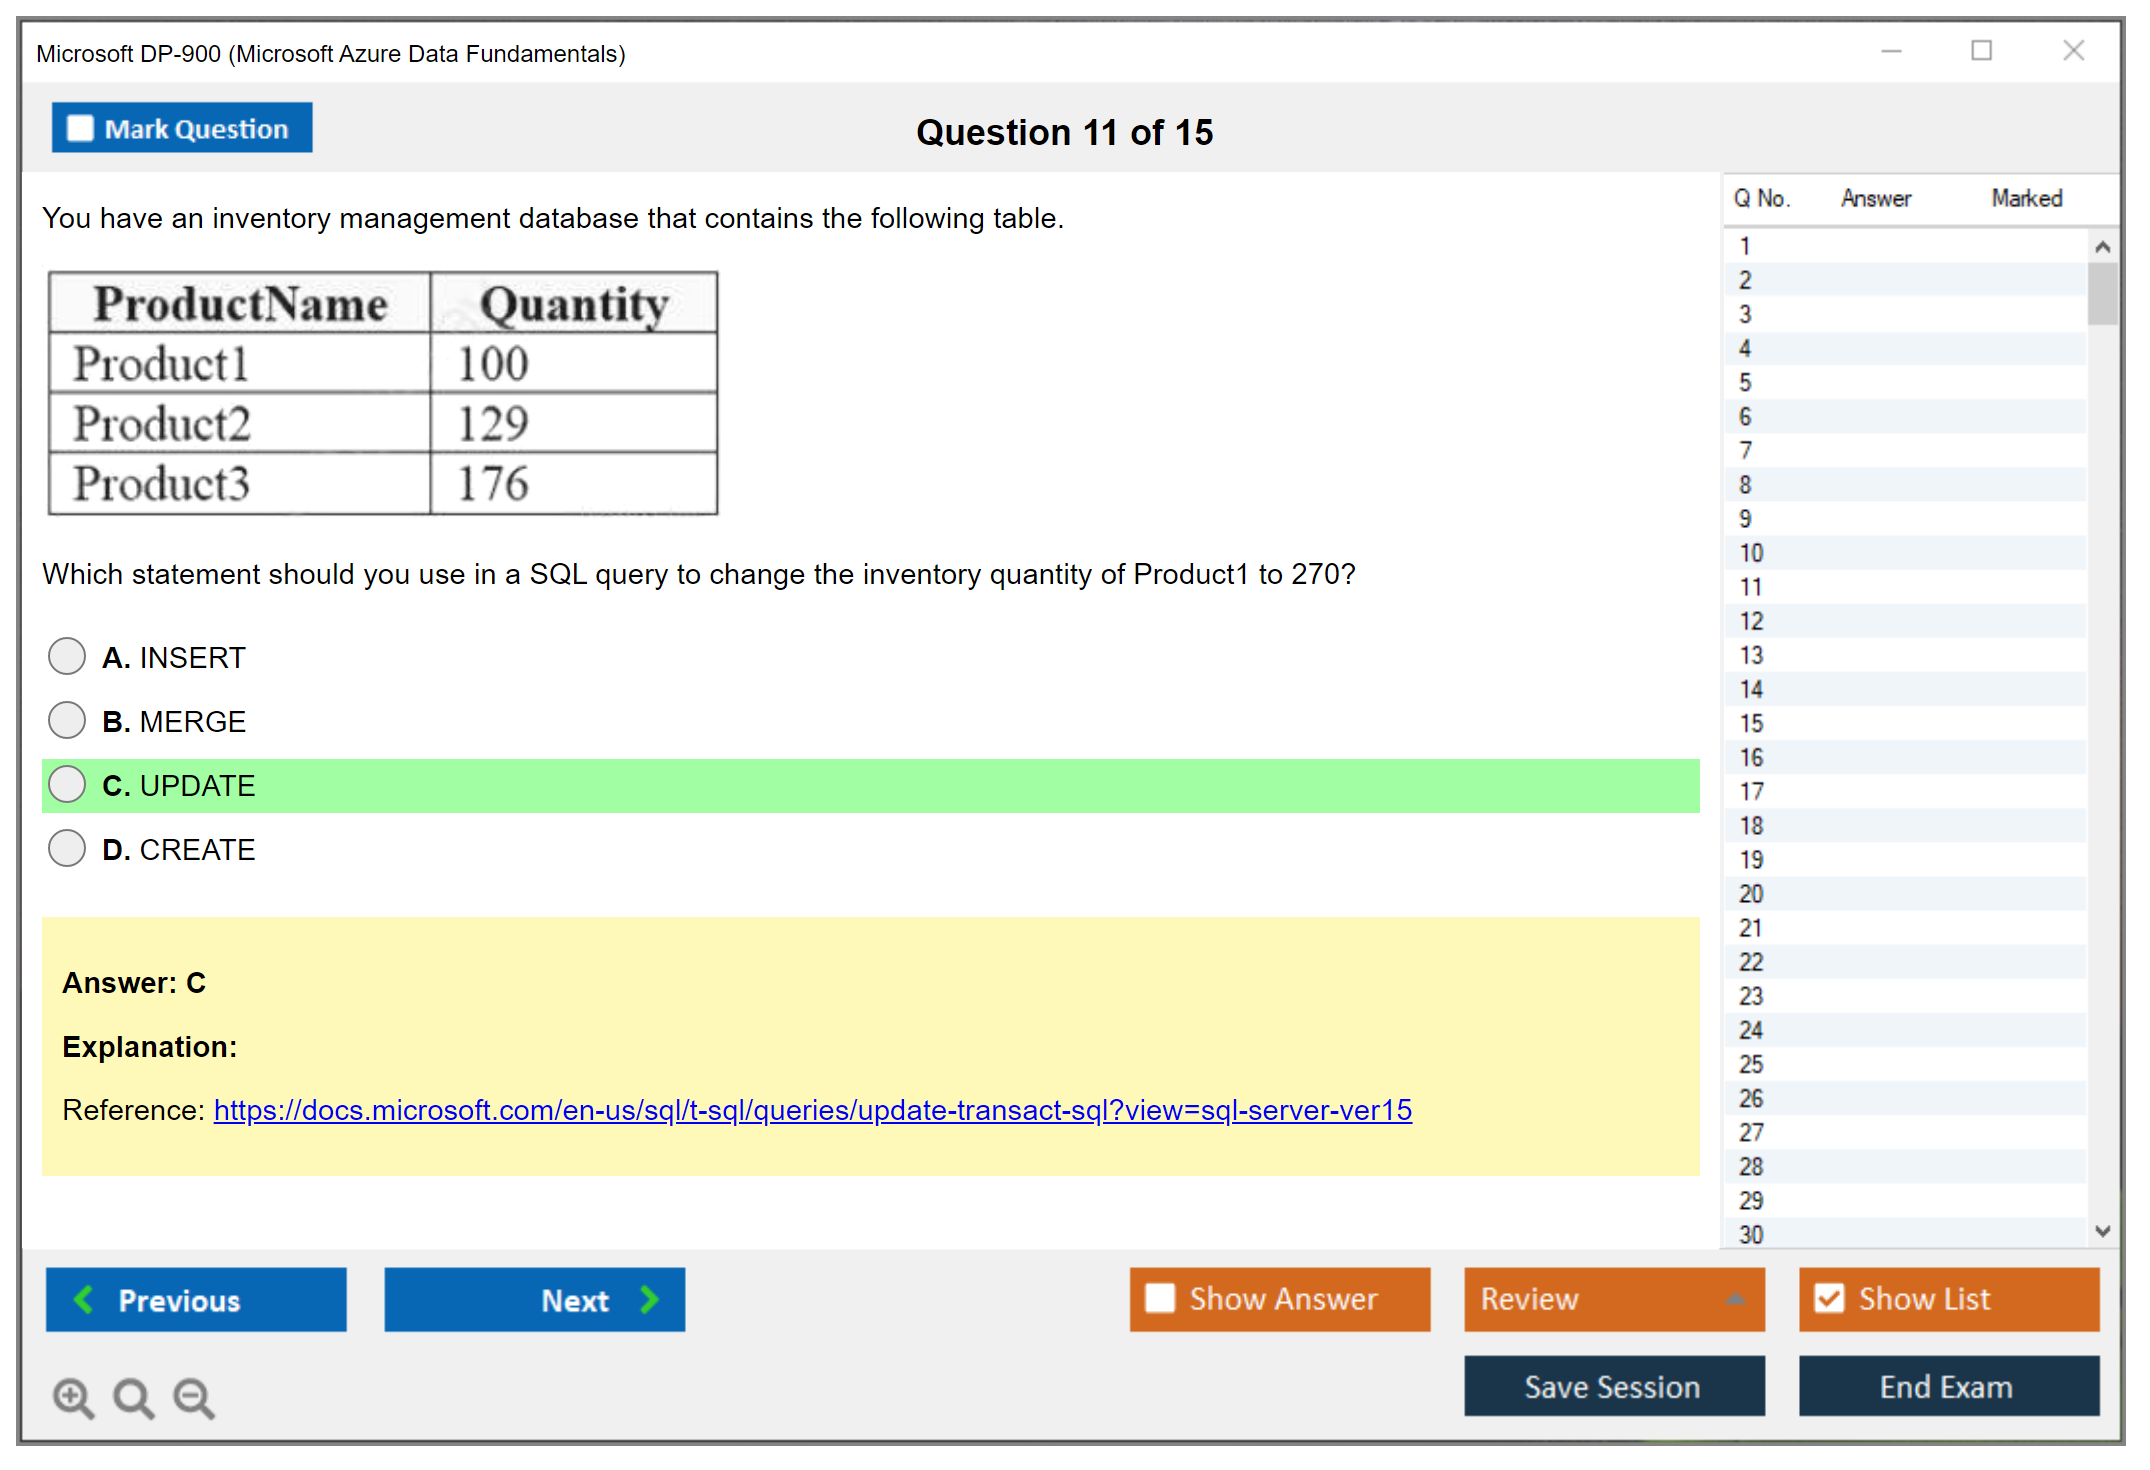This screenshot has width=2150, height=1470.
Task: Choose radio option C. UPDATE
Action: [x=67, y=785]
